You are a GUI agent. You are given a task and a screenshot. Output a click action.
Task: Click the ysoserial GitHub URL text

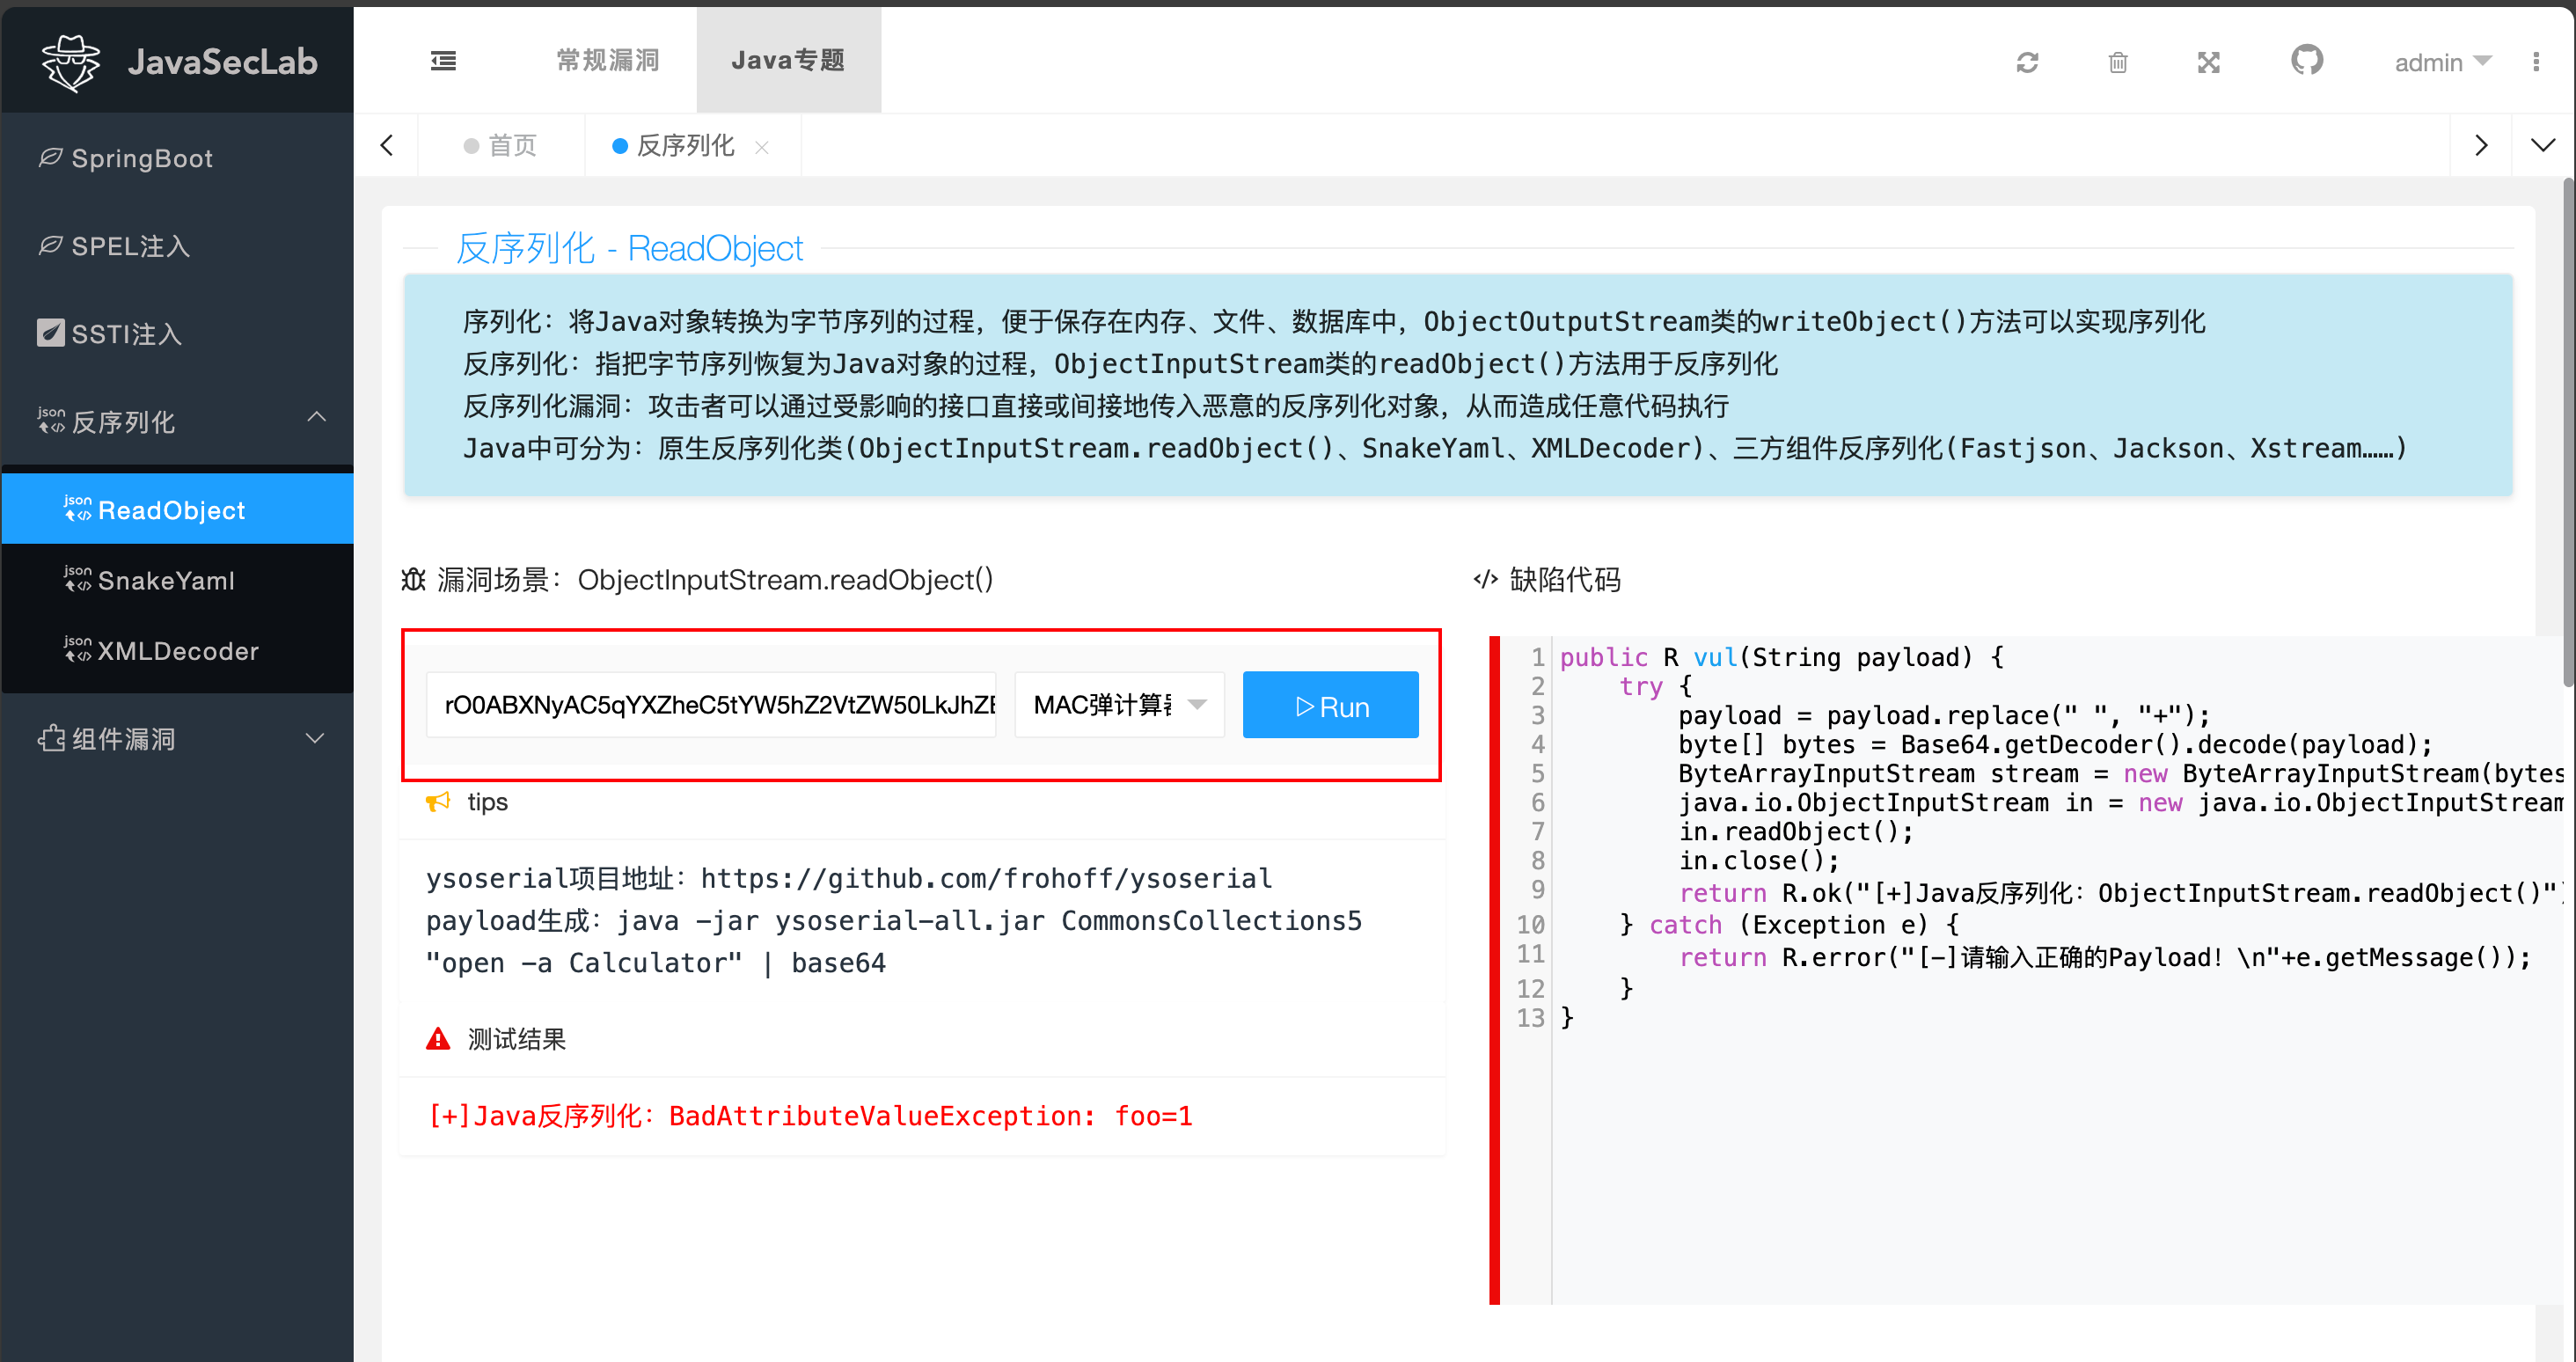click(986, 878)
